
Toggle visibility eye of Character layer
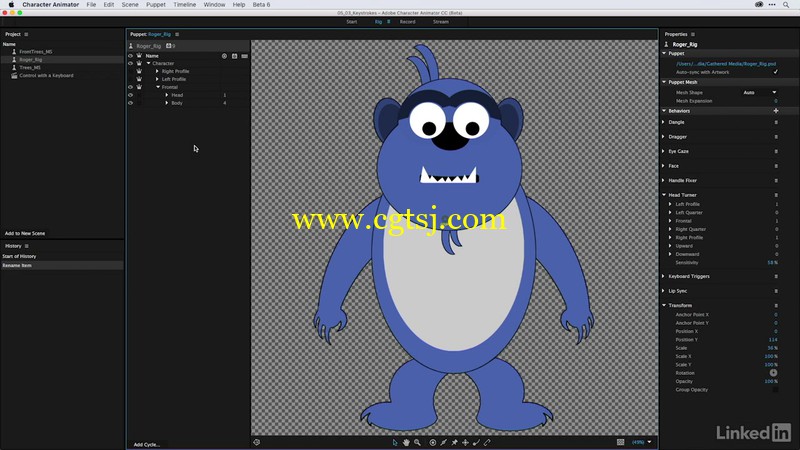(130, 63)
